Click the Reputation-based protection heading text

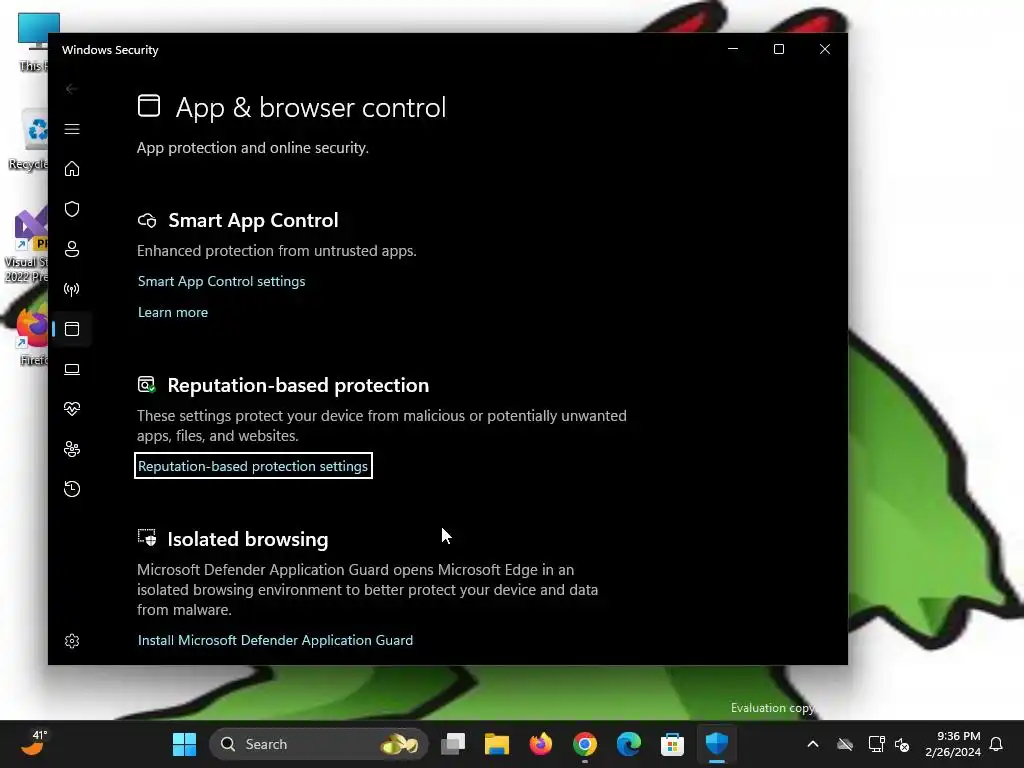pyautogui.click(x=298, y=385)
